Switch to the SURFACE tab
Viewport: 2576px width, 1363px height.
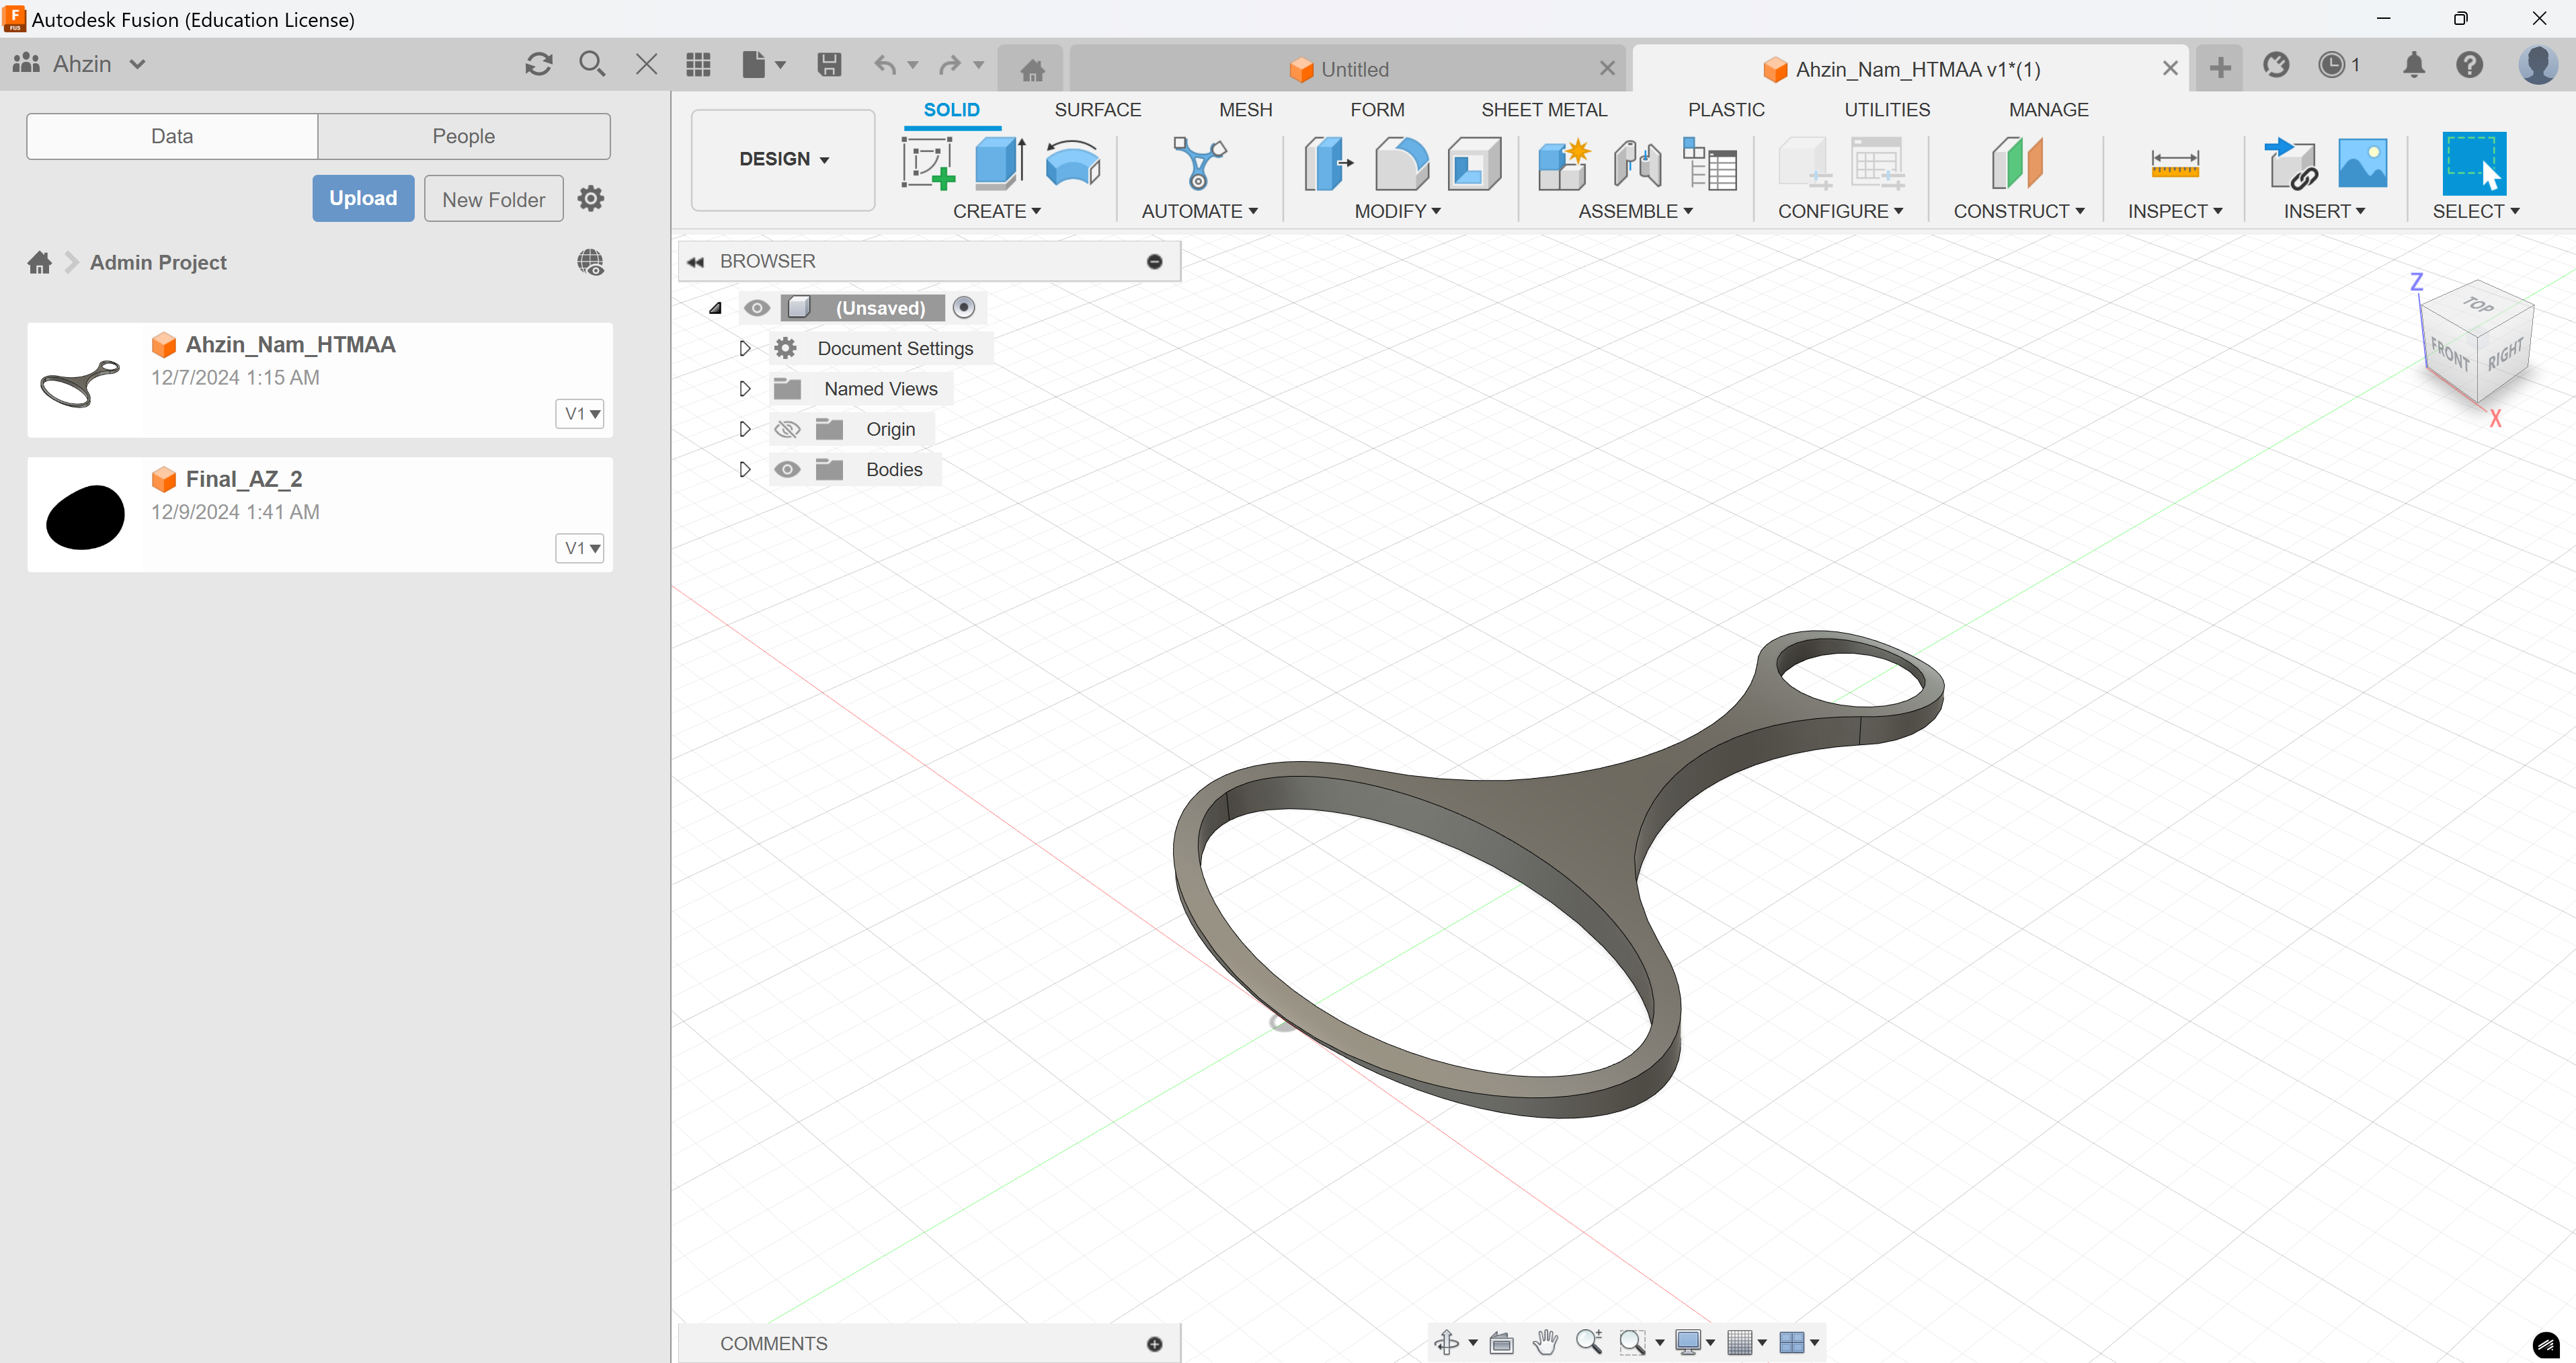click(1097, 110)
